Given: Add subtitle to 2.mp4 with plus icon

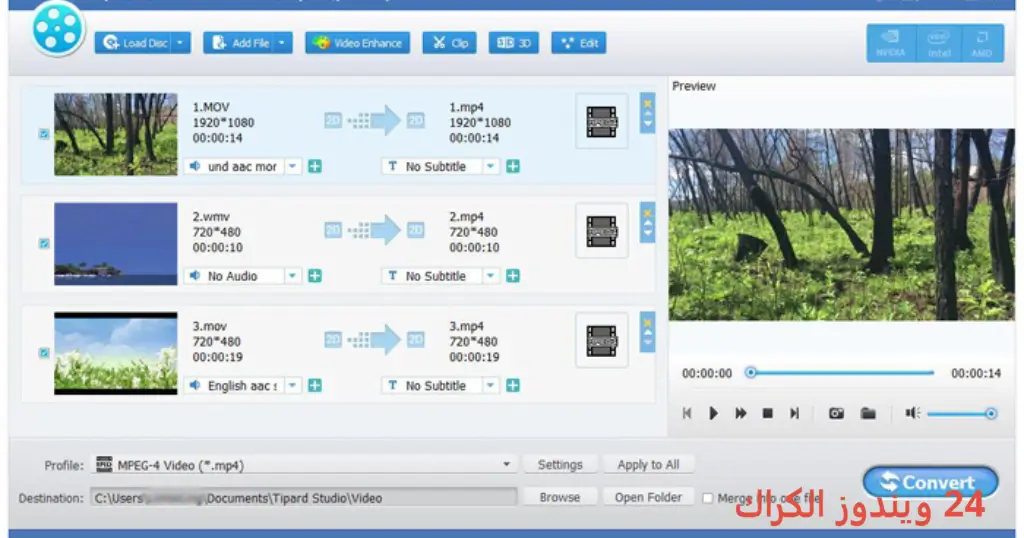Looking at the screenshot, I should coord(513,276).
